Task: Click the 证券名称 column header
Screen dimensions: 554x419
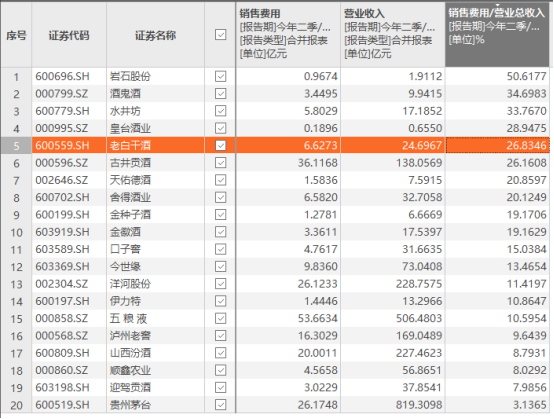Action: [x=155, y=35]
